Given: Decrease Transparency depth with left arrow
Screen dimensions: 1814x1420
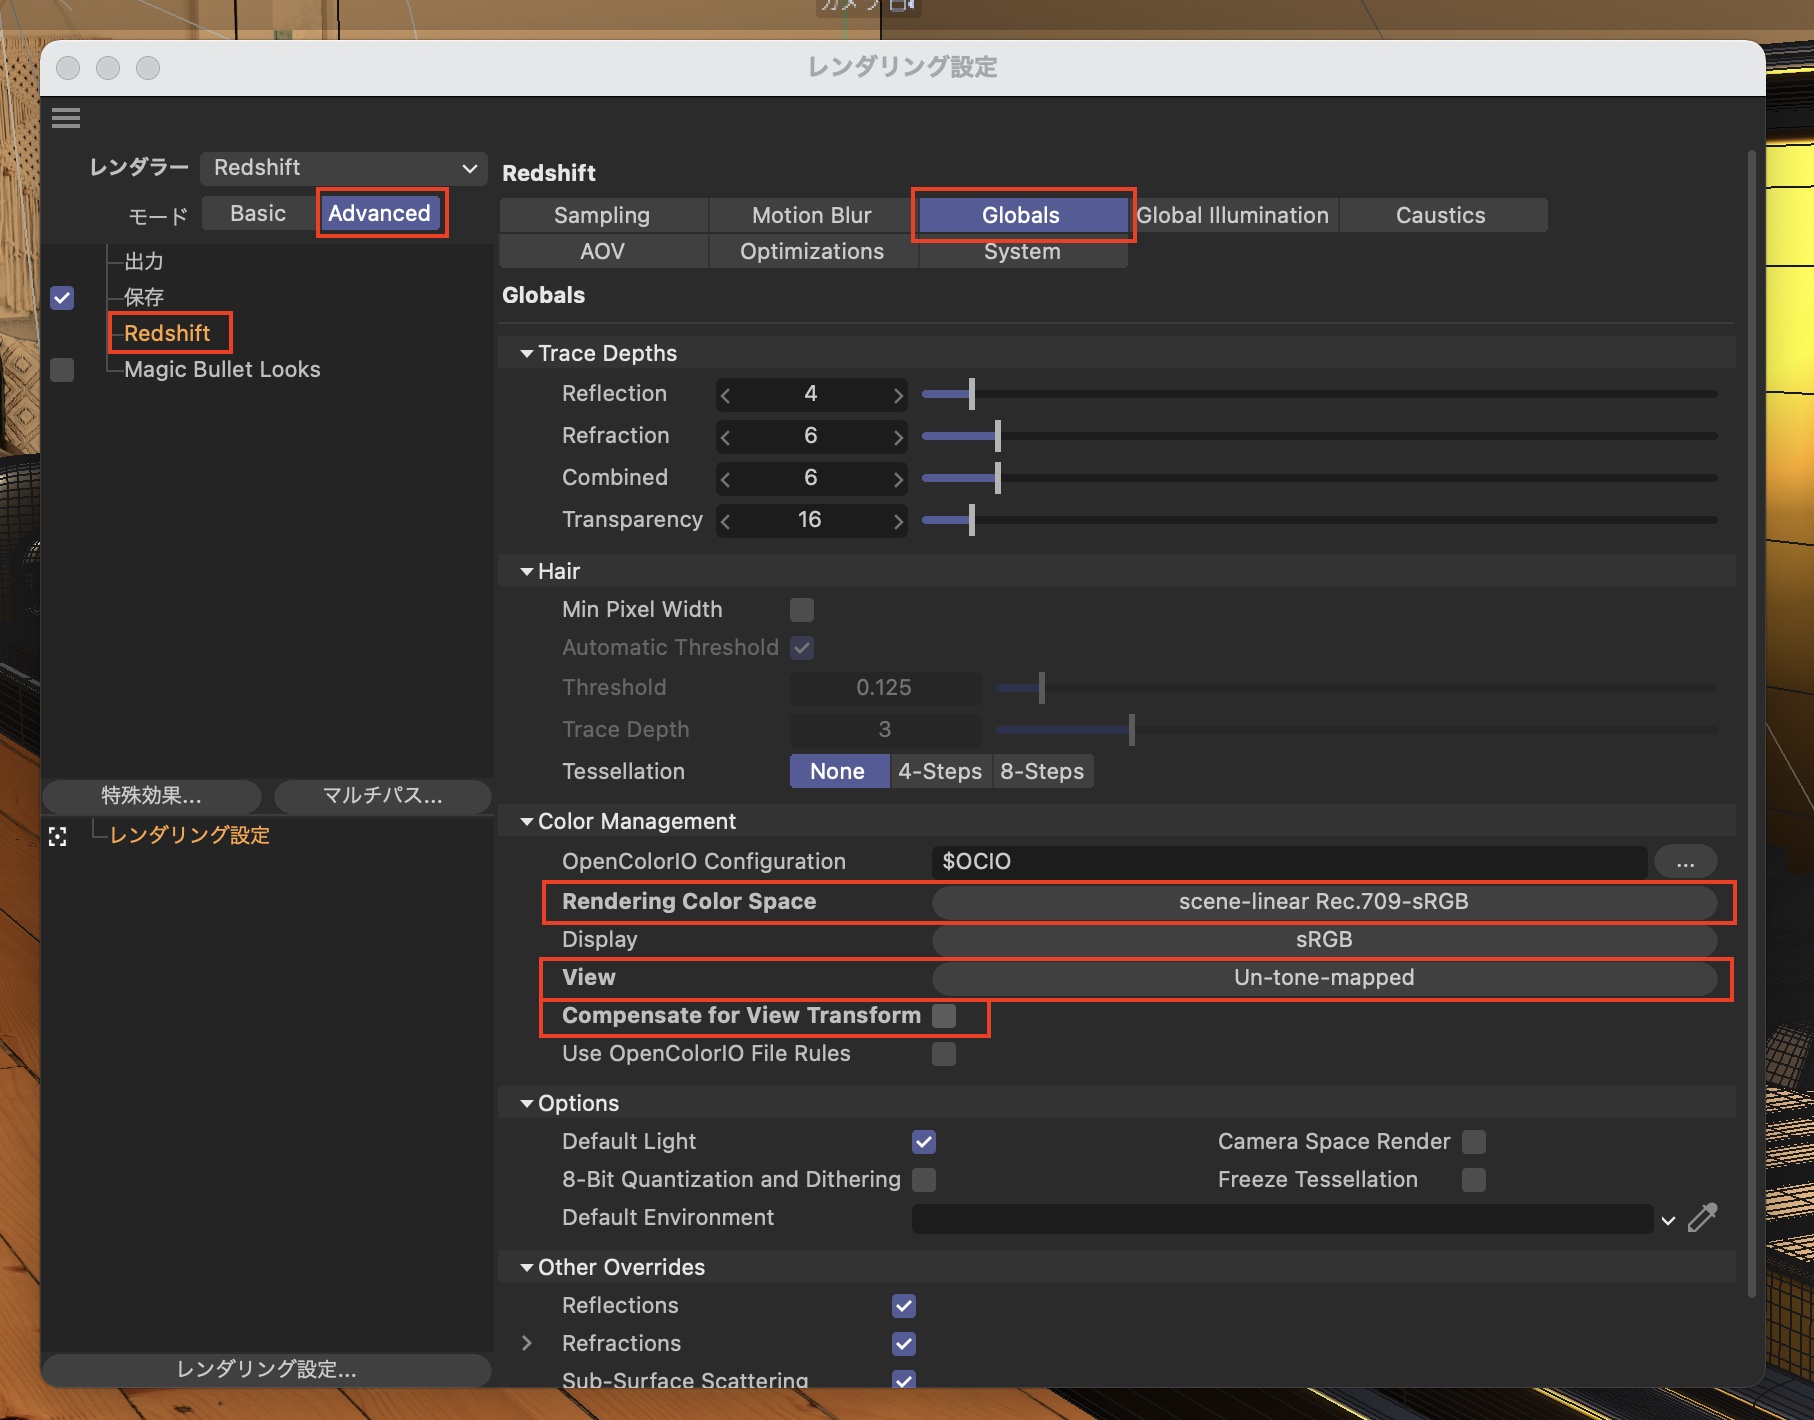Looking at the screenshot, I should [726, 521].
